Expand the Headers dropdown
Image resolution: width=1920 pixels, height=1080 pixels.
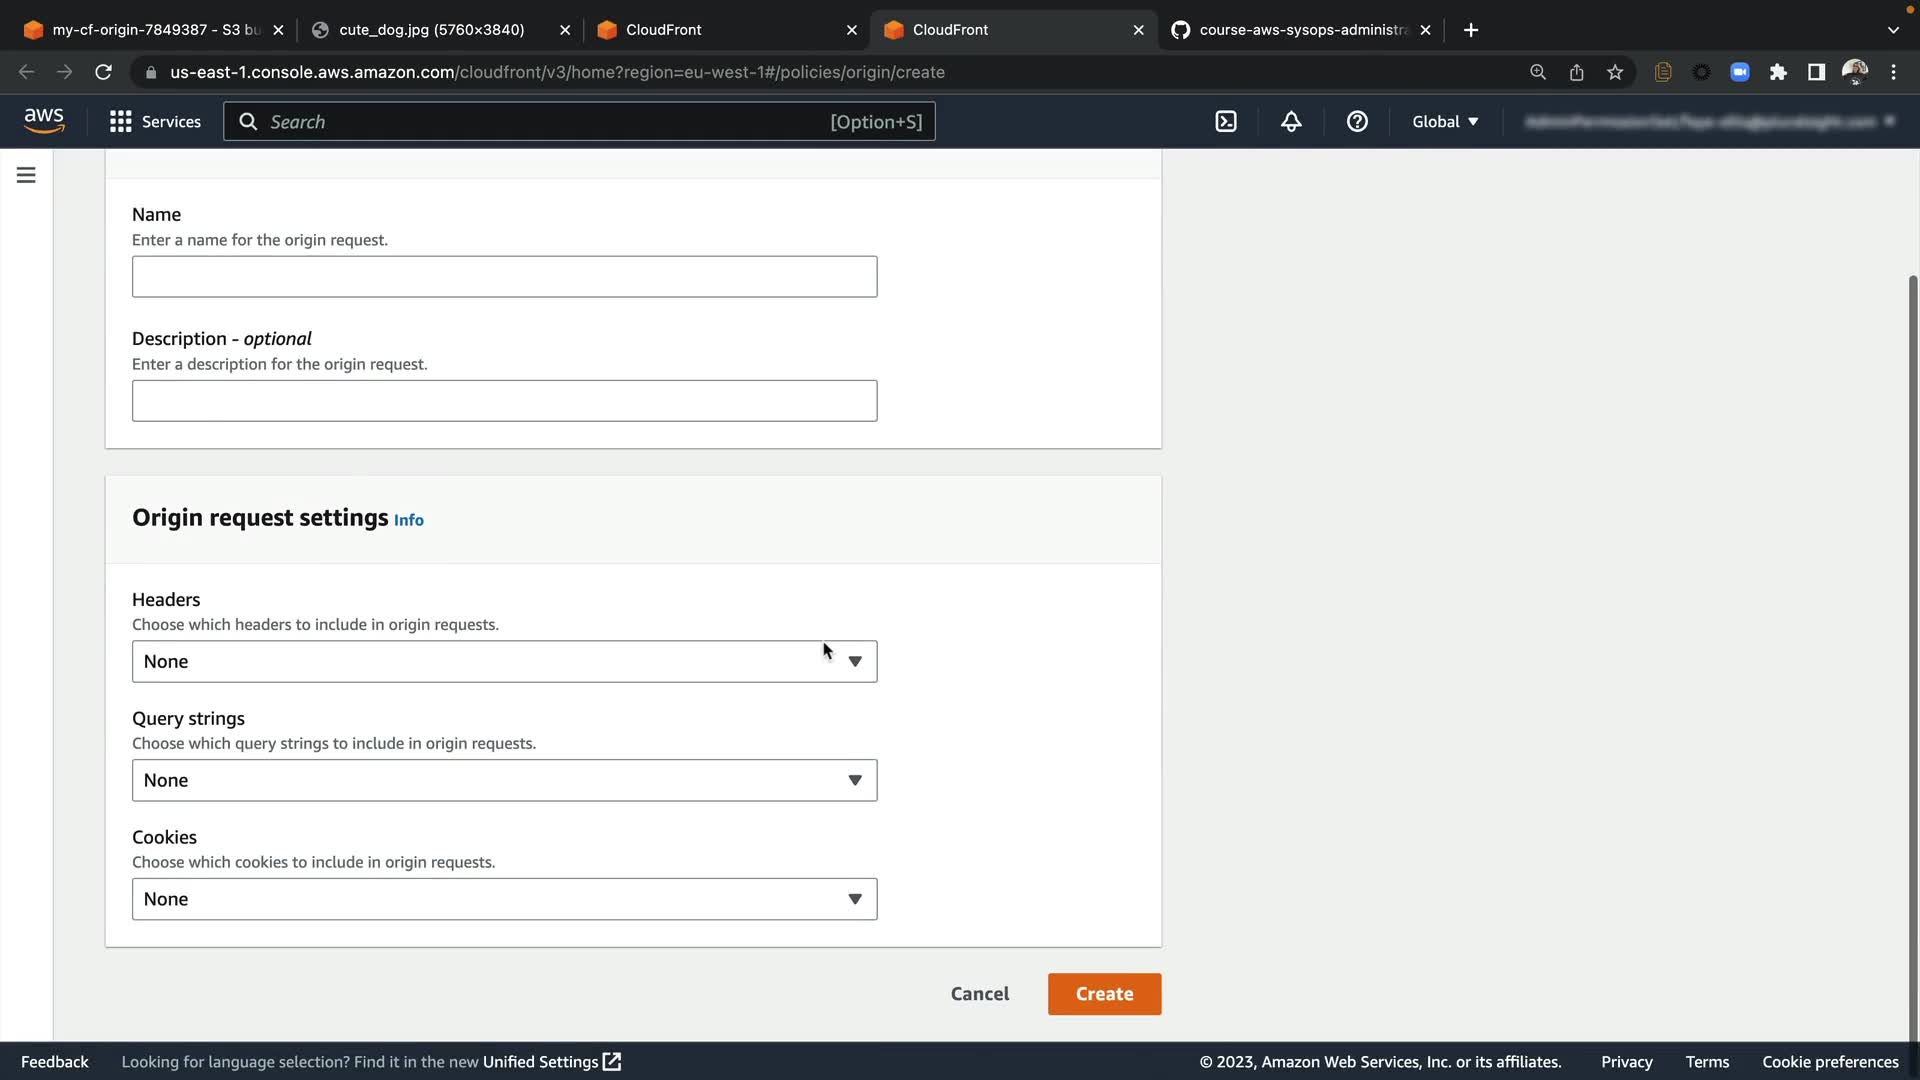(504, 662)
